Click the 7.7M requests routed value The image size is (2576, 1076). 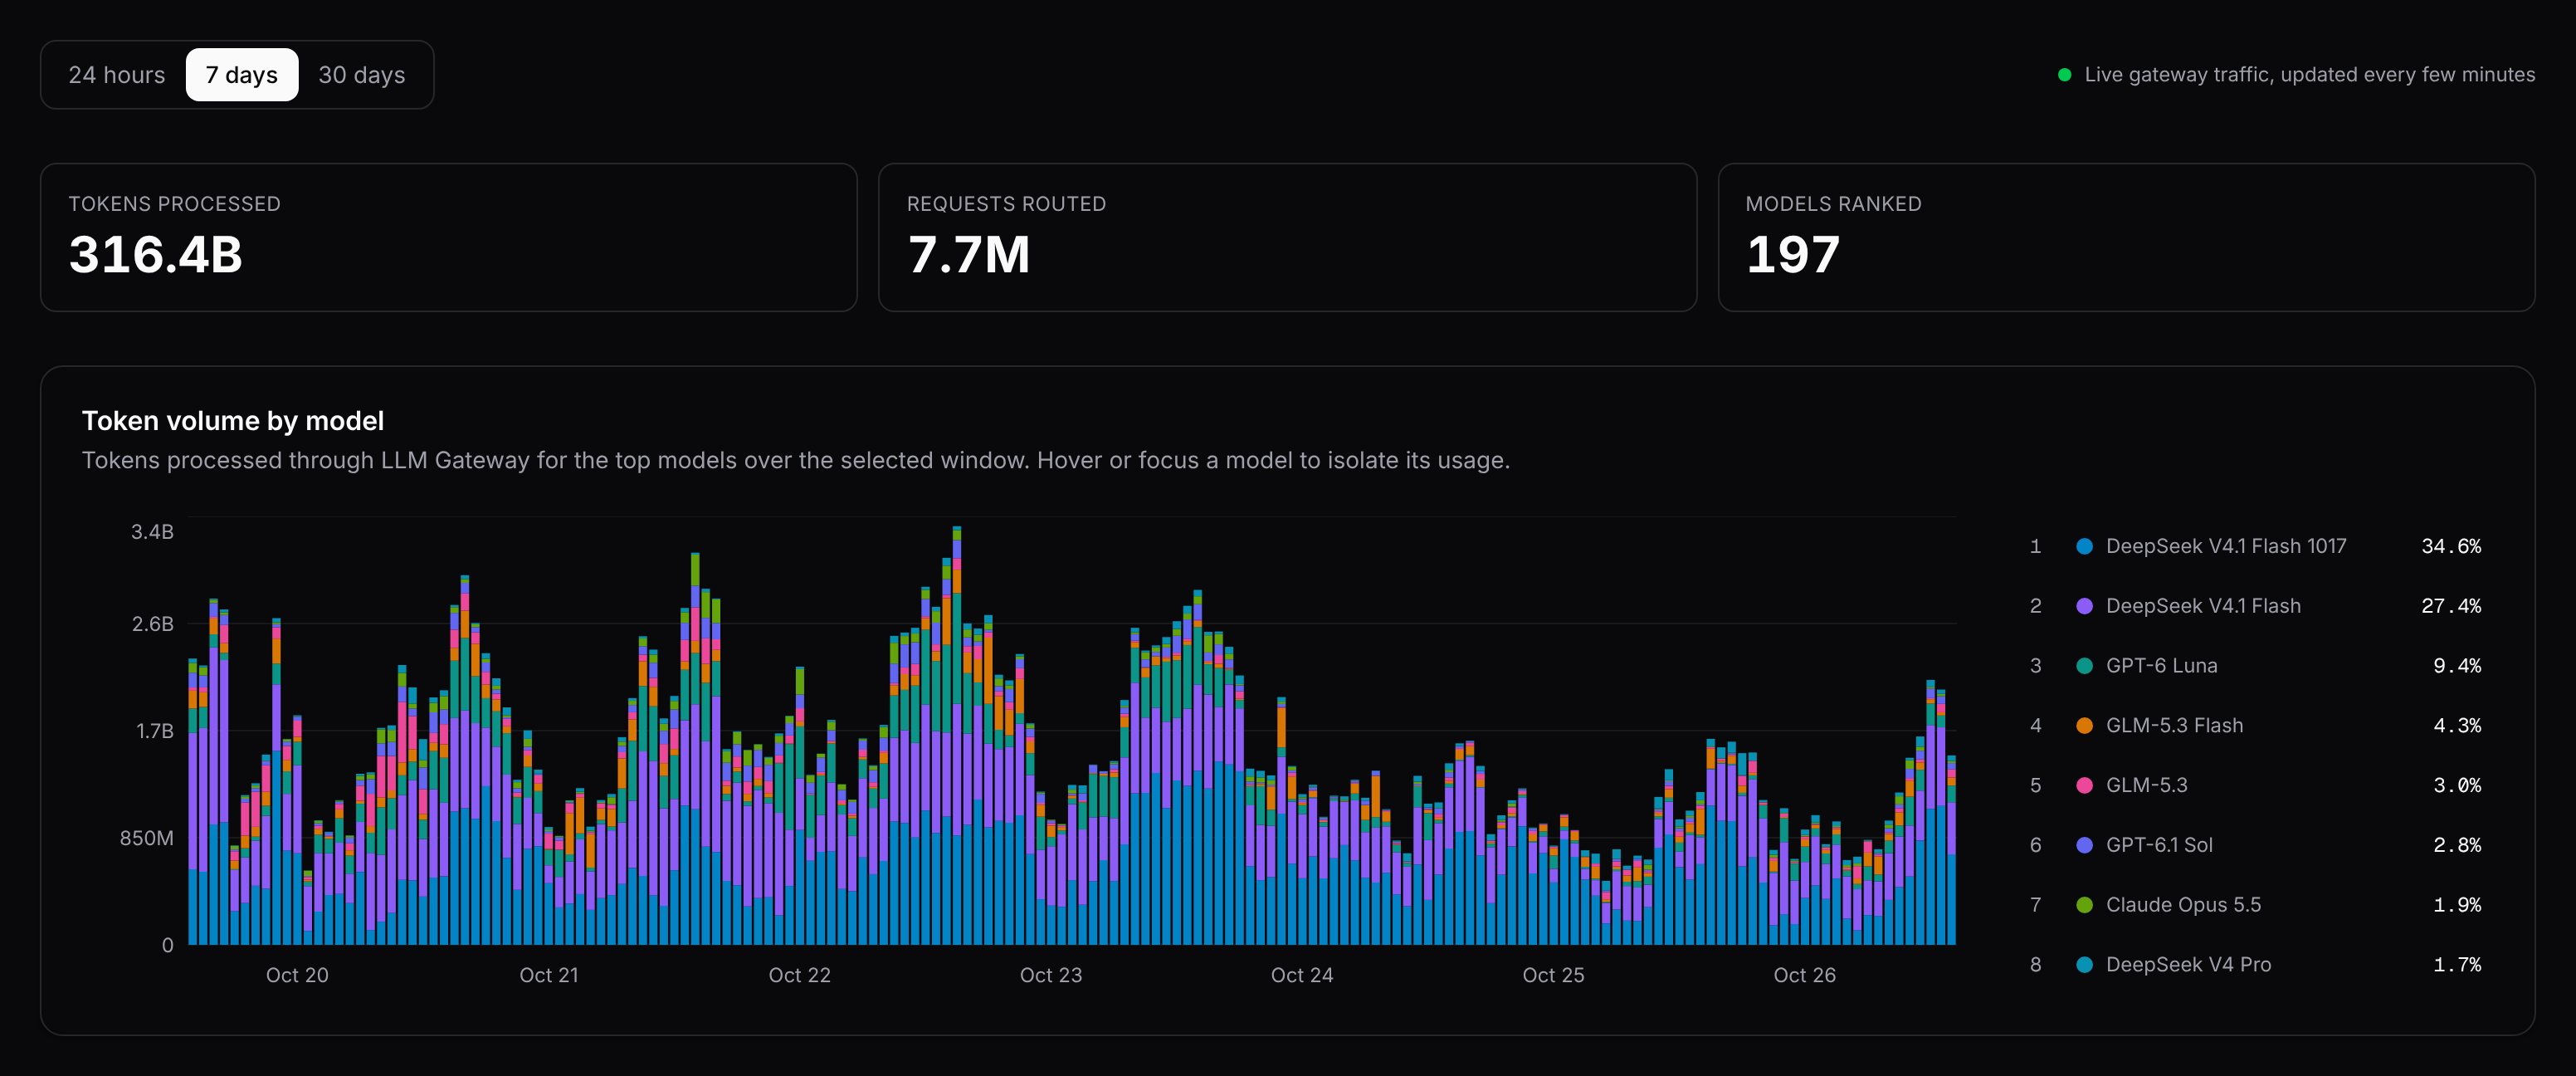[x=968, y=255]
